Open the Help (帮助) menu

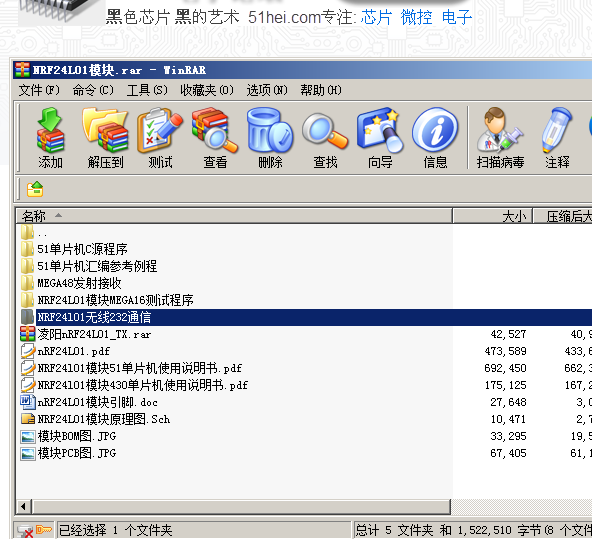click(x=321, y=90)
